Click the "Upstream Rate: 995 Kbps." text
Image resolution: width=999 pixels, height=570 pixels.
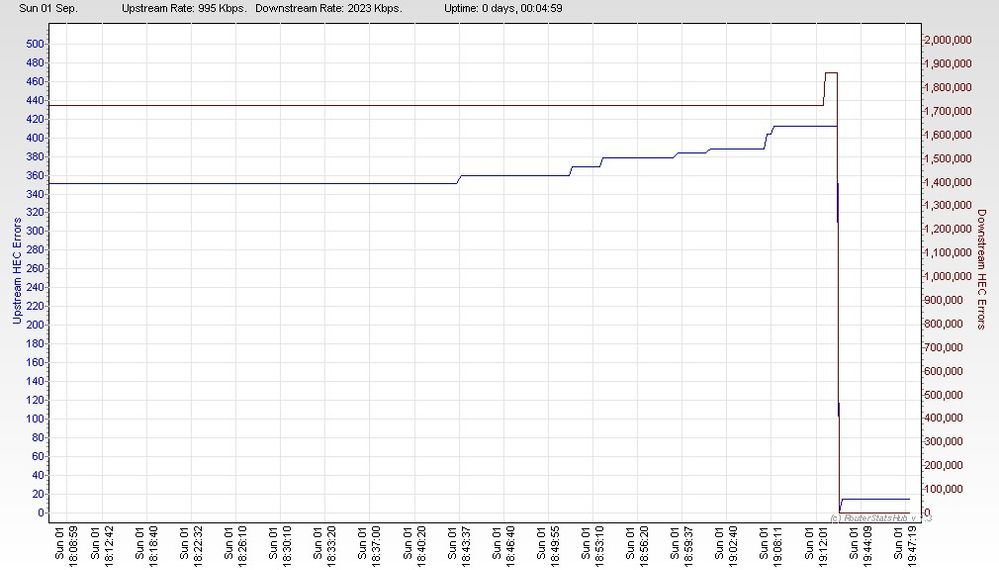(184, 8)
